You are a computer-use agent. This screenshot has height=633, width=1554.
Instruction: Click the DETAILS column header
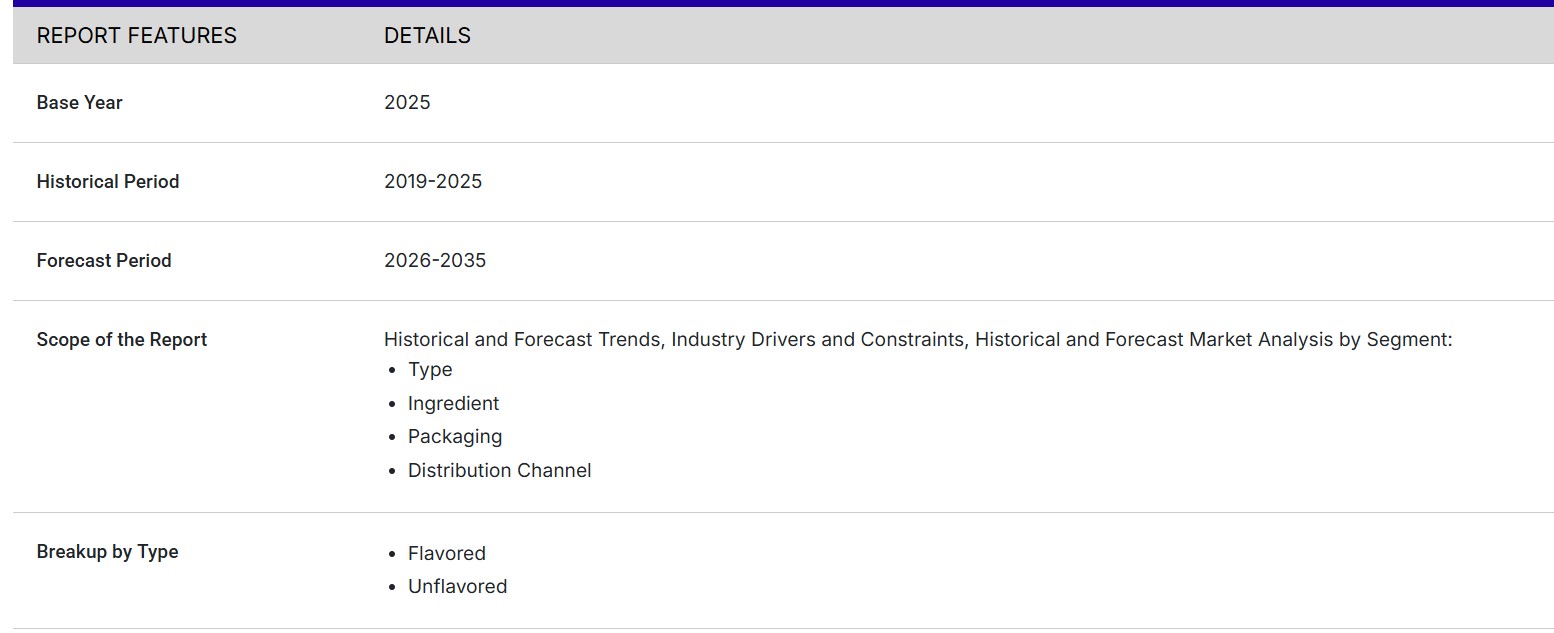click(x=427, y=36)
